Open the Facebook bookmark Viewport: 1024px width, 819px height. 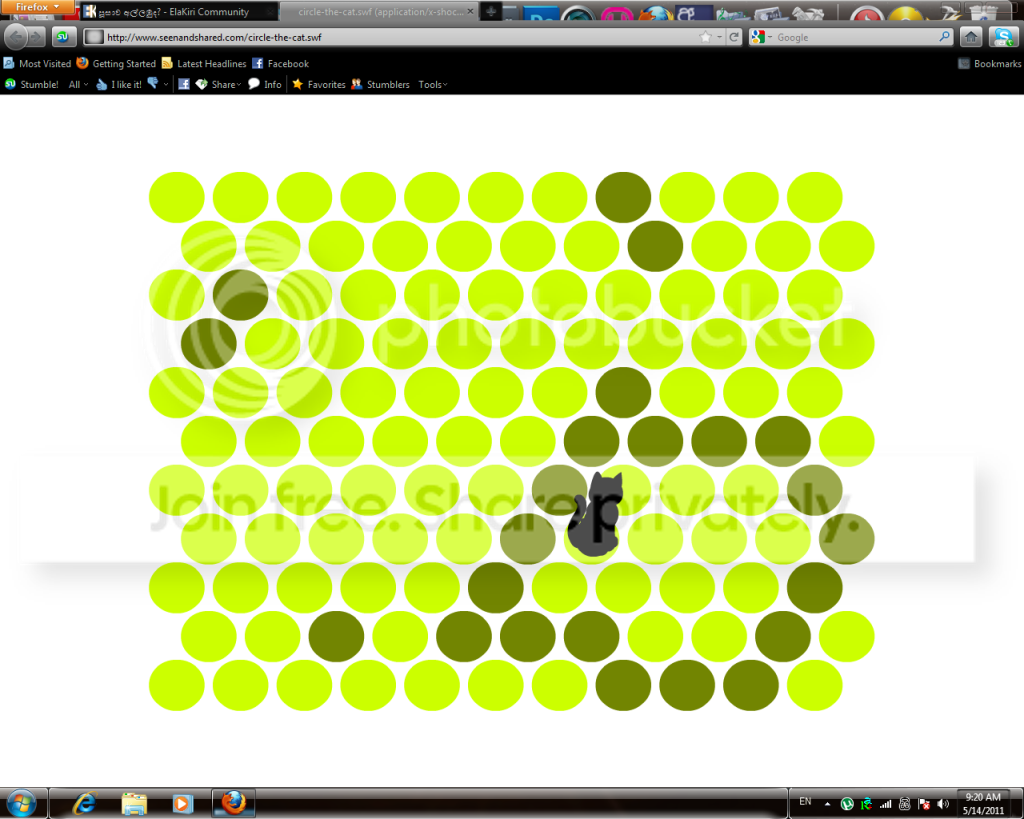pyautogui.click(x=280, y=63)
